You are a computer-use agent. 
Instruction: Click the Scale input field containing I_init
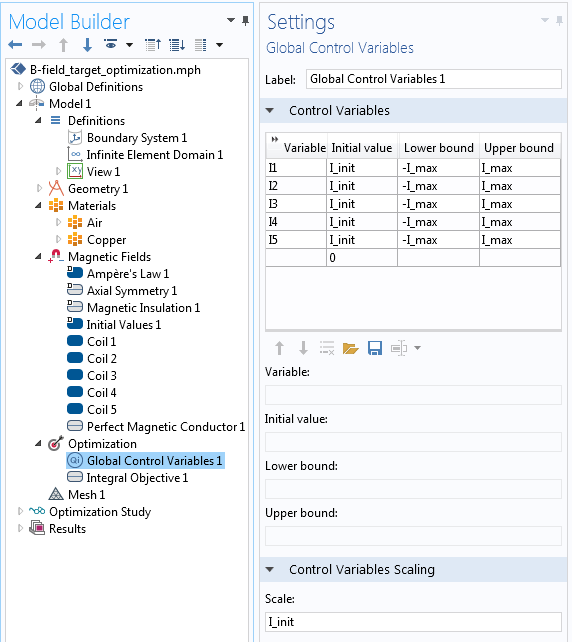414,622
